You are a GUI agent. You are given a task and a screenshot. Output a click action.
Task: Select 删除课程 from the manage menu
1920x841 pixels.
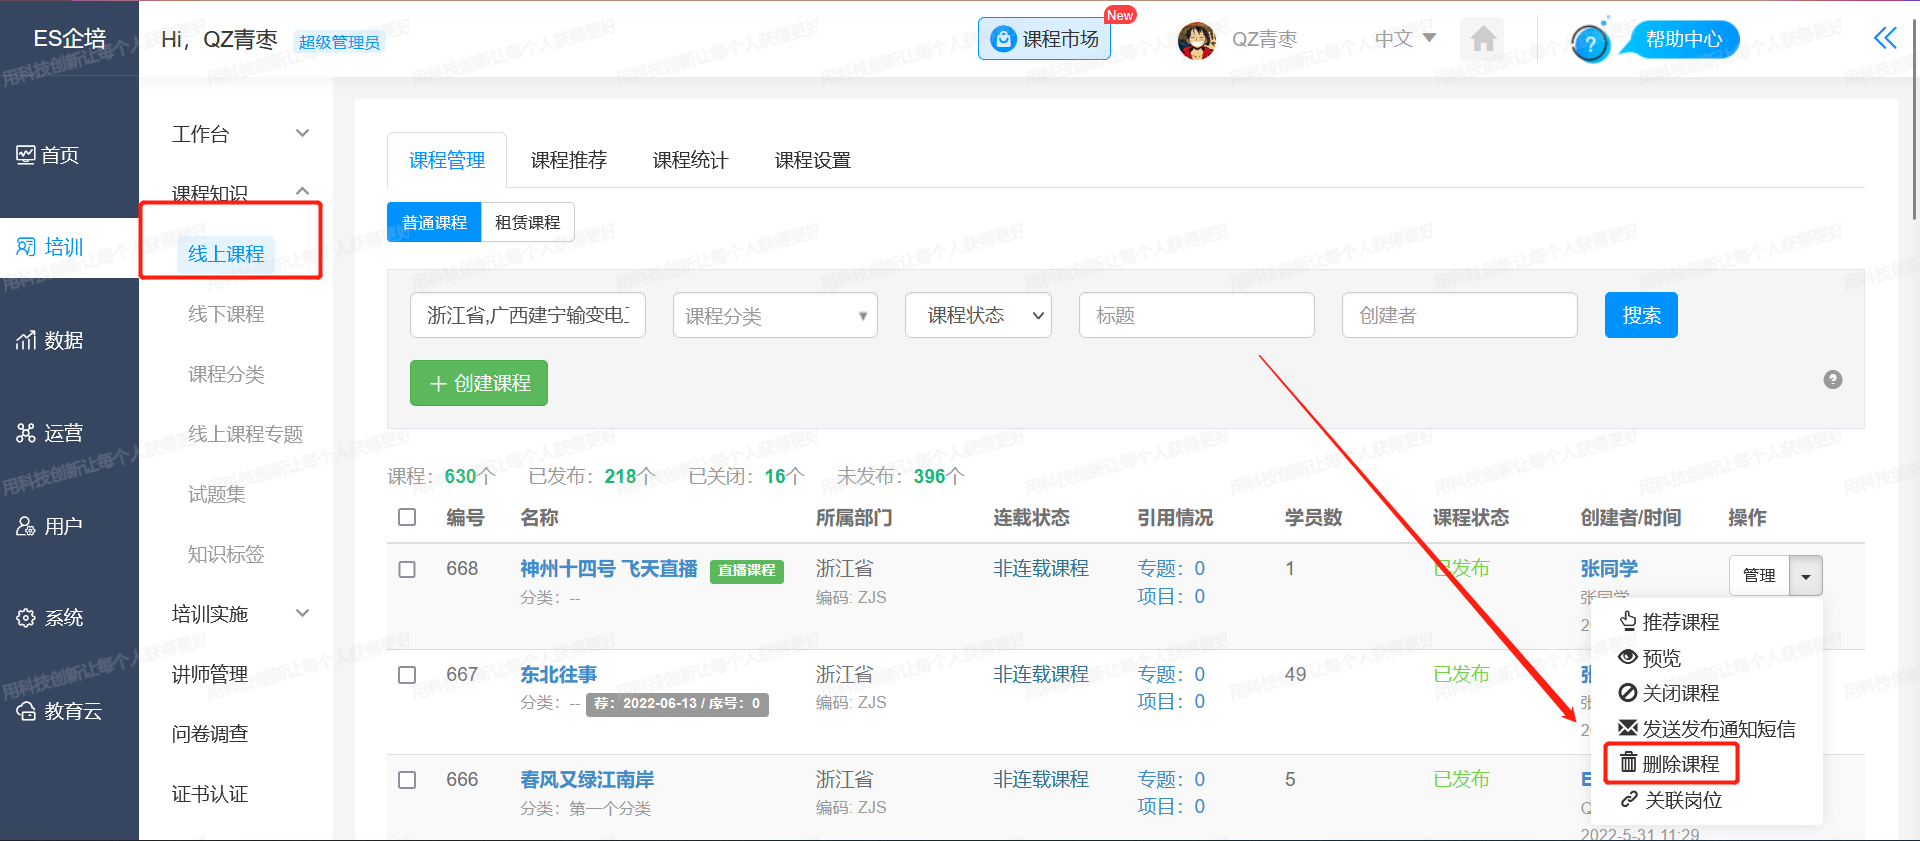1671,764
